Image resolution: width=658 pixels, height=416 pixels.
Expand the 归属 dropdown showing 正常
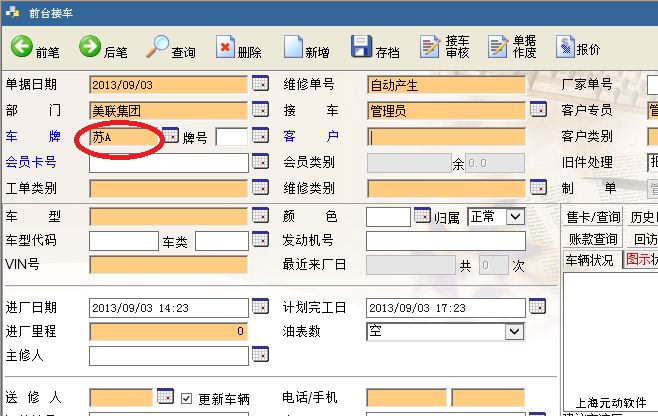click(x=515, y=216)
